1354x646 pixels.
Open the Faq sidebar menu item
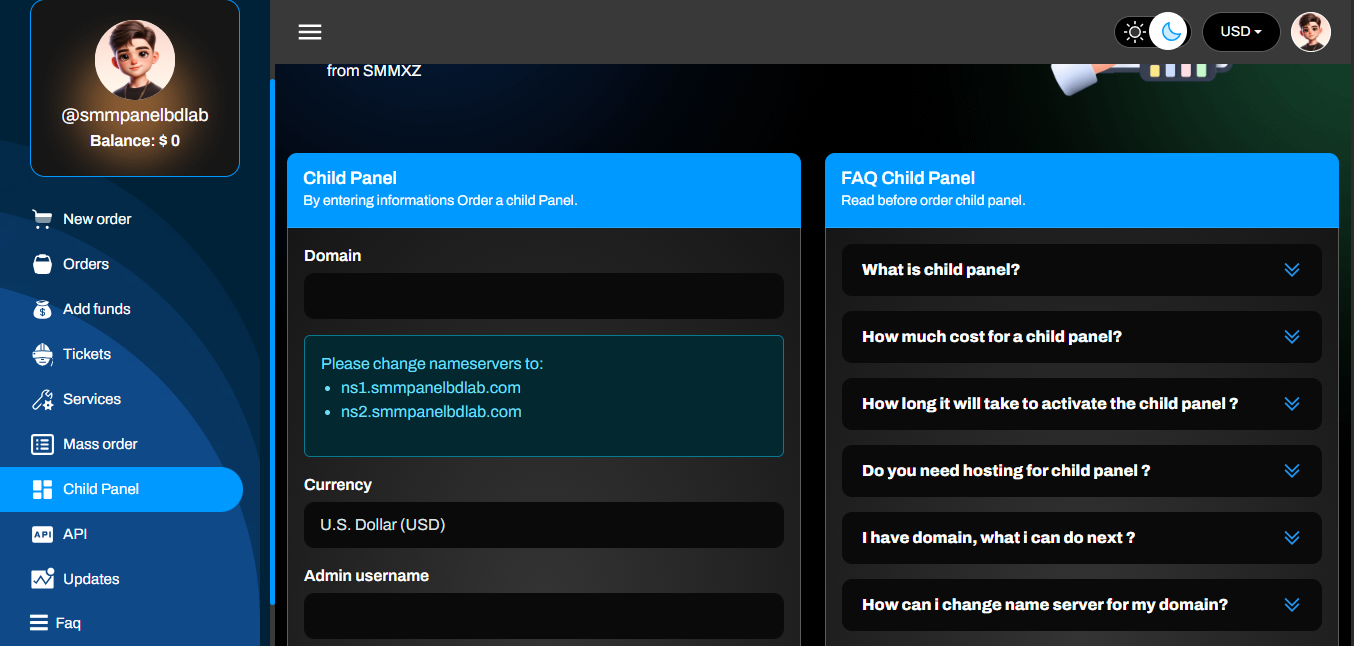[x=68, y=623]
